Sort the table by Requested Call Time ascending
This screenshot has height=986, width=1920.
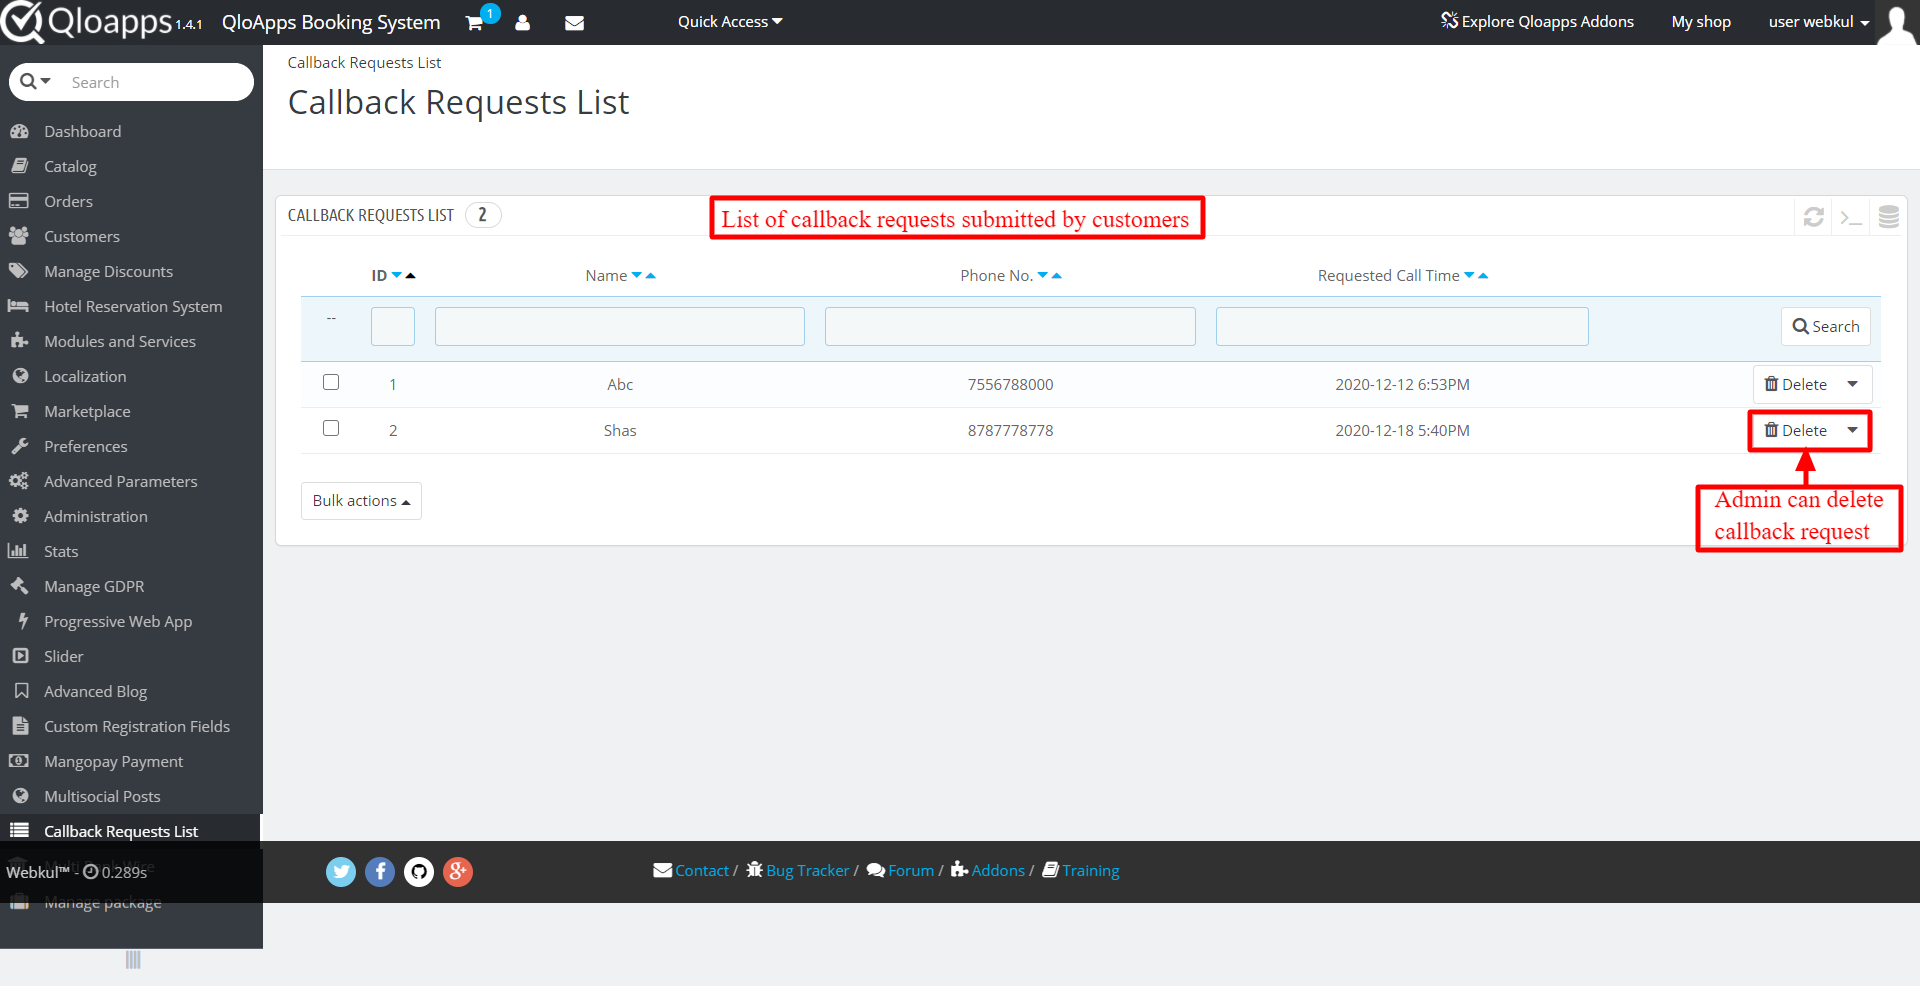[x=1483, y=275]
